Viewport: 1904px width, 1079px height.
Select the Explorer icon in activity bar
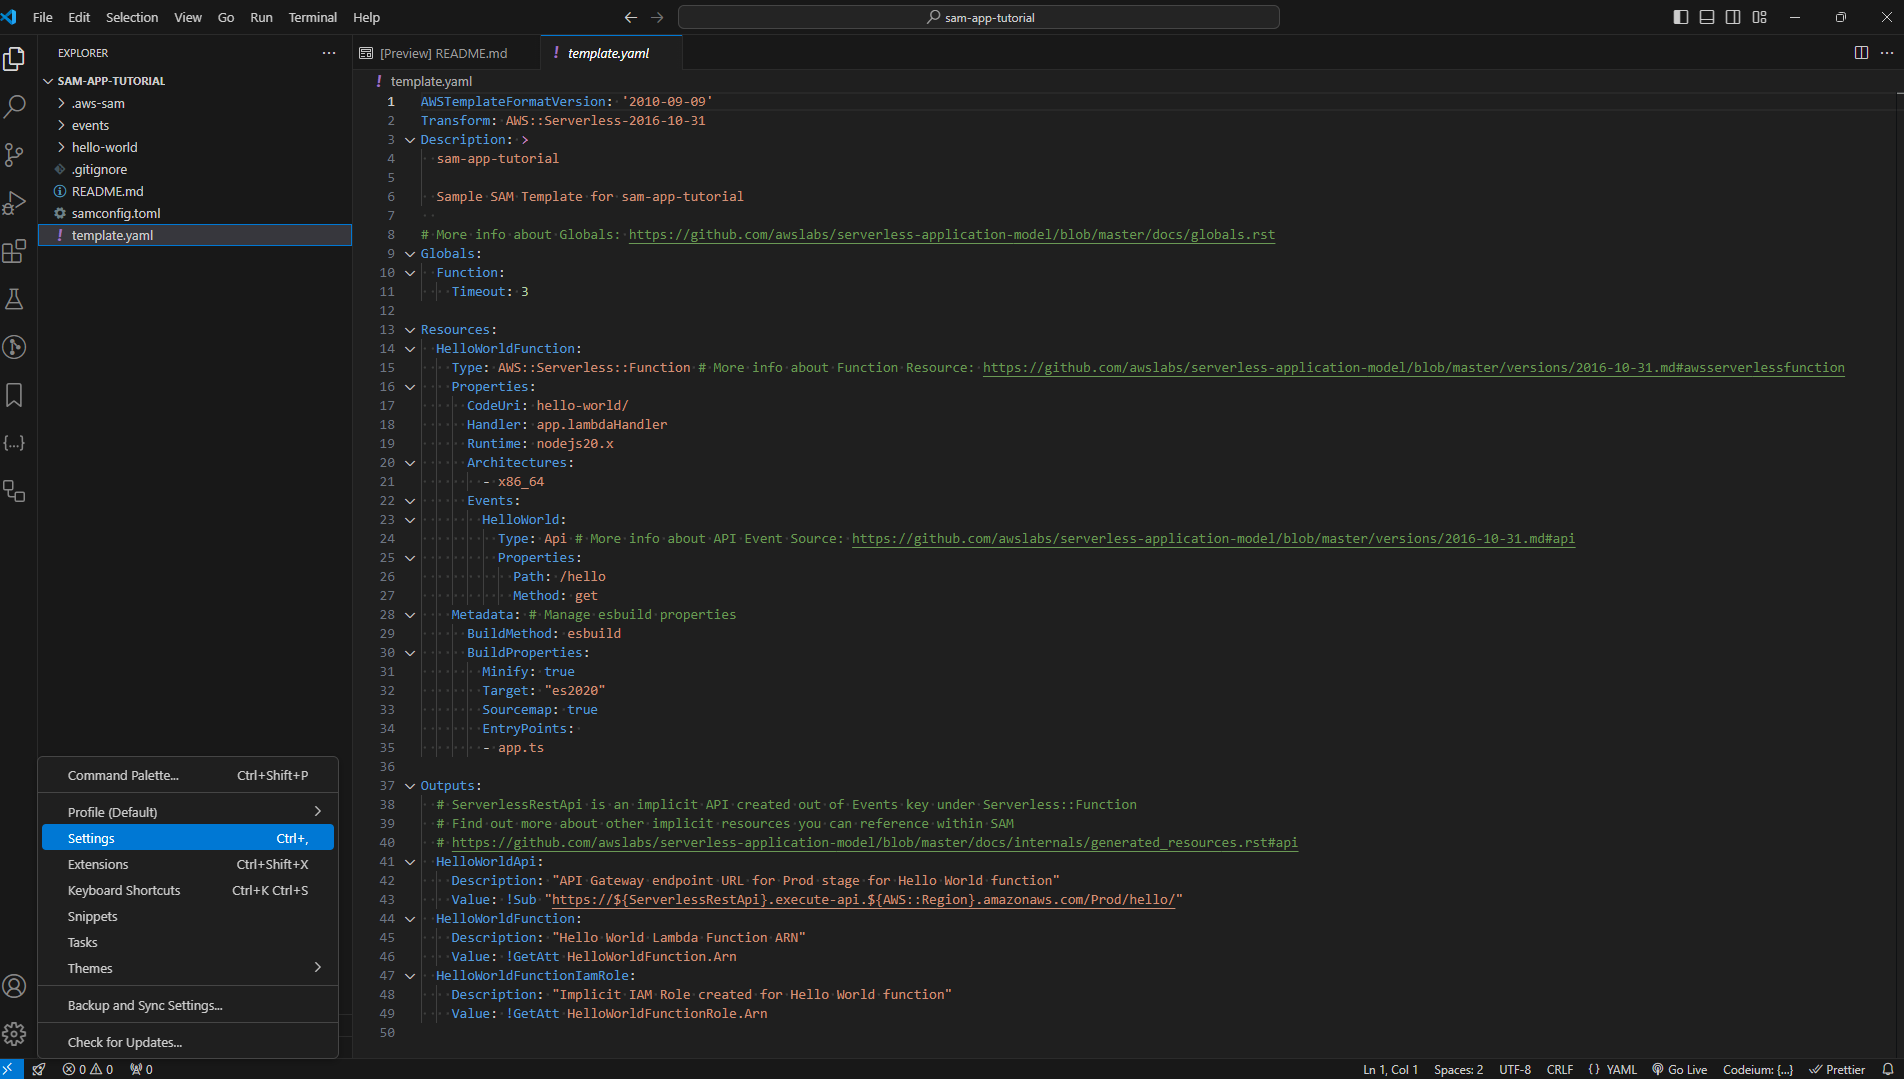point(15,58)
